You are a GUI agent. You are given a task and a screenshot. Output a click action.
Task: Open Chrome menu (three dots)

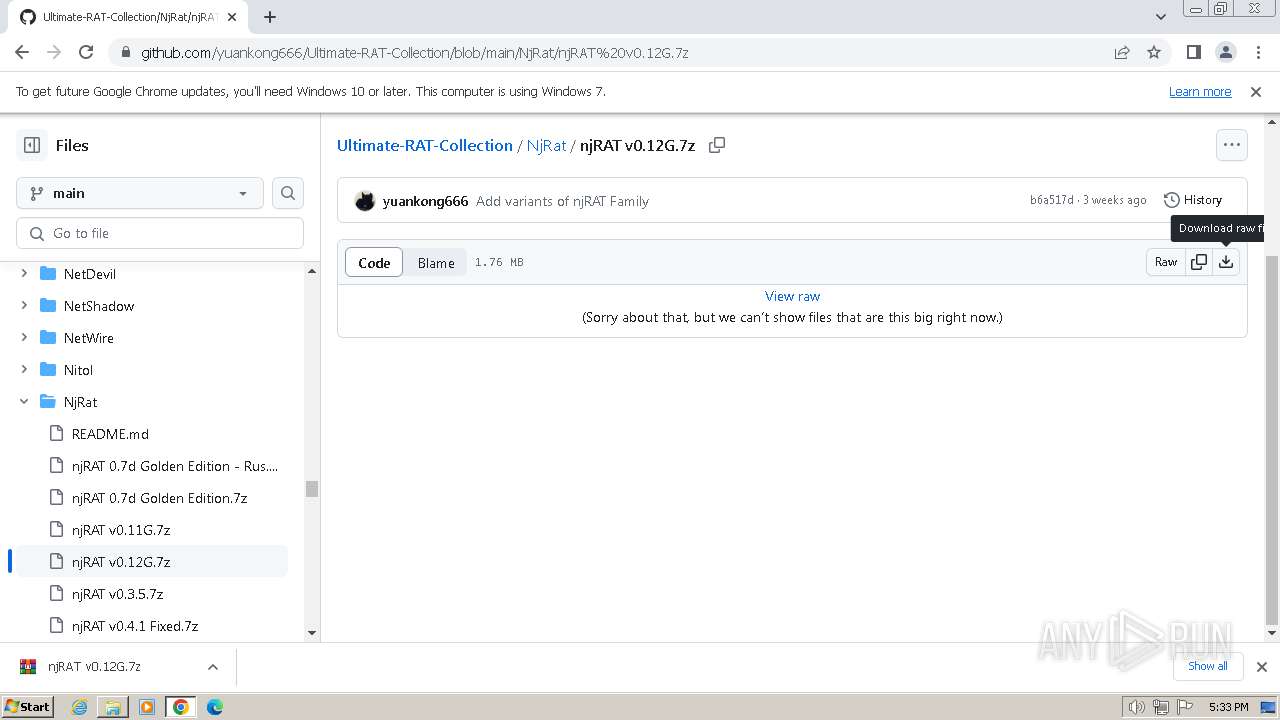coord(1257,52)
